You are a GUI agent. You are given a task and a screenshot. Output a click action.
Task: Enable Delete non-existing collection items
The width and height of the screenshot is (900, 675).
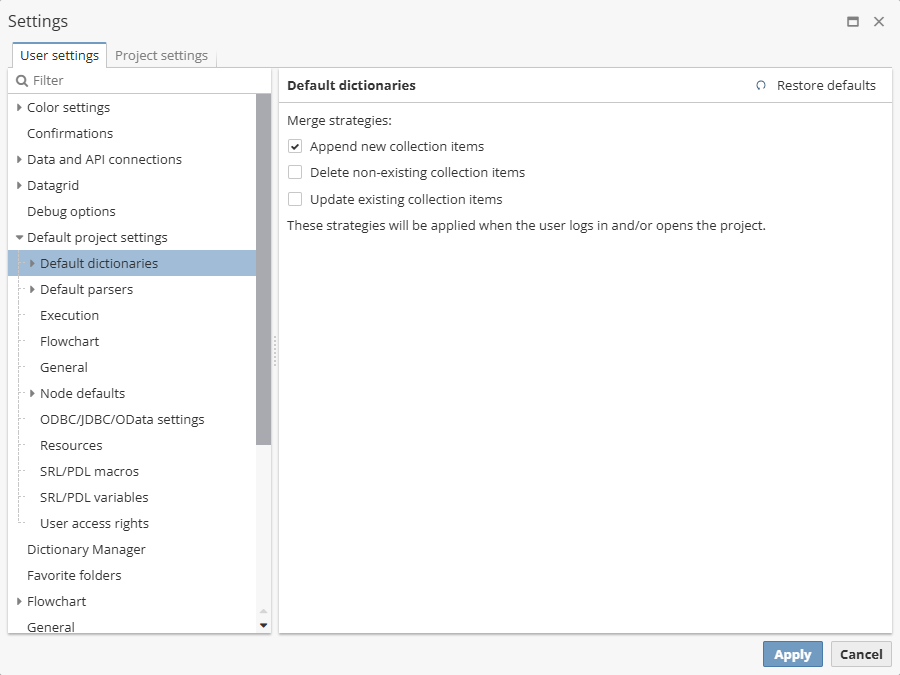click(295, 171)
